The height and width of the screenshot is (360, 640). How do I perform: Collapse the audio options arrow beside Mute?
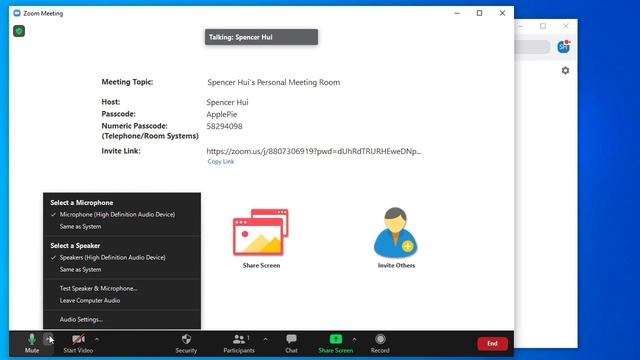(x=49, y=339)
